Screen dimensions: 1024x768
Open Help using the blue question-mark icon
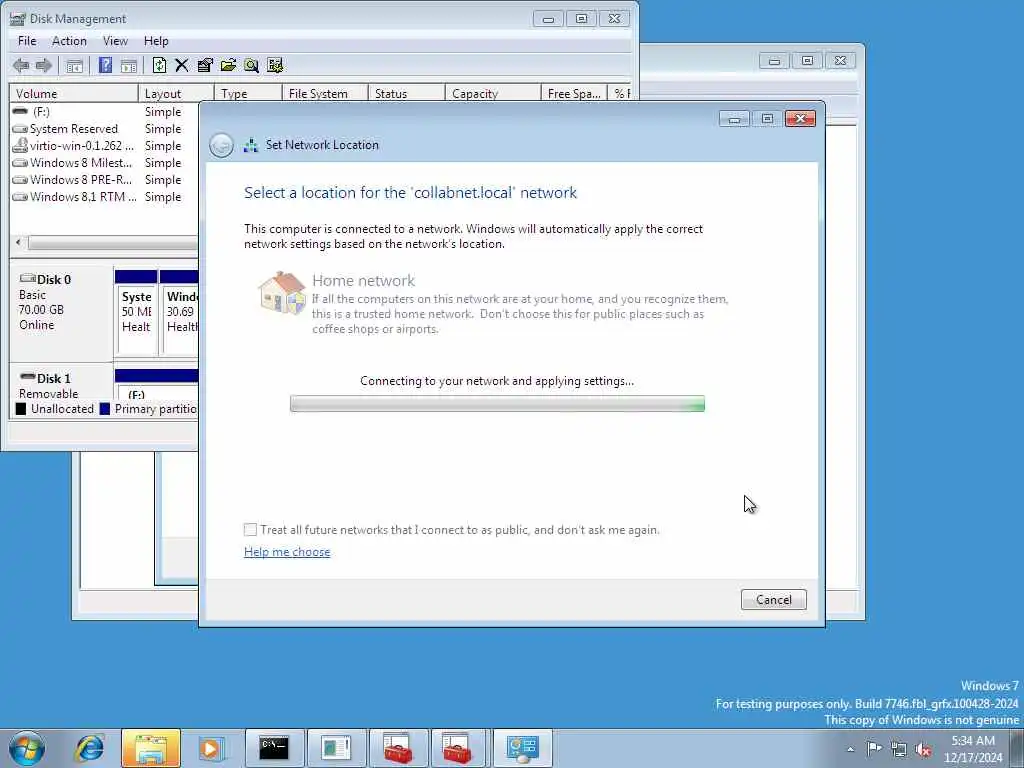(x=105, y=65)
